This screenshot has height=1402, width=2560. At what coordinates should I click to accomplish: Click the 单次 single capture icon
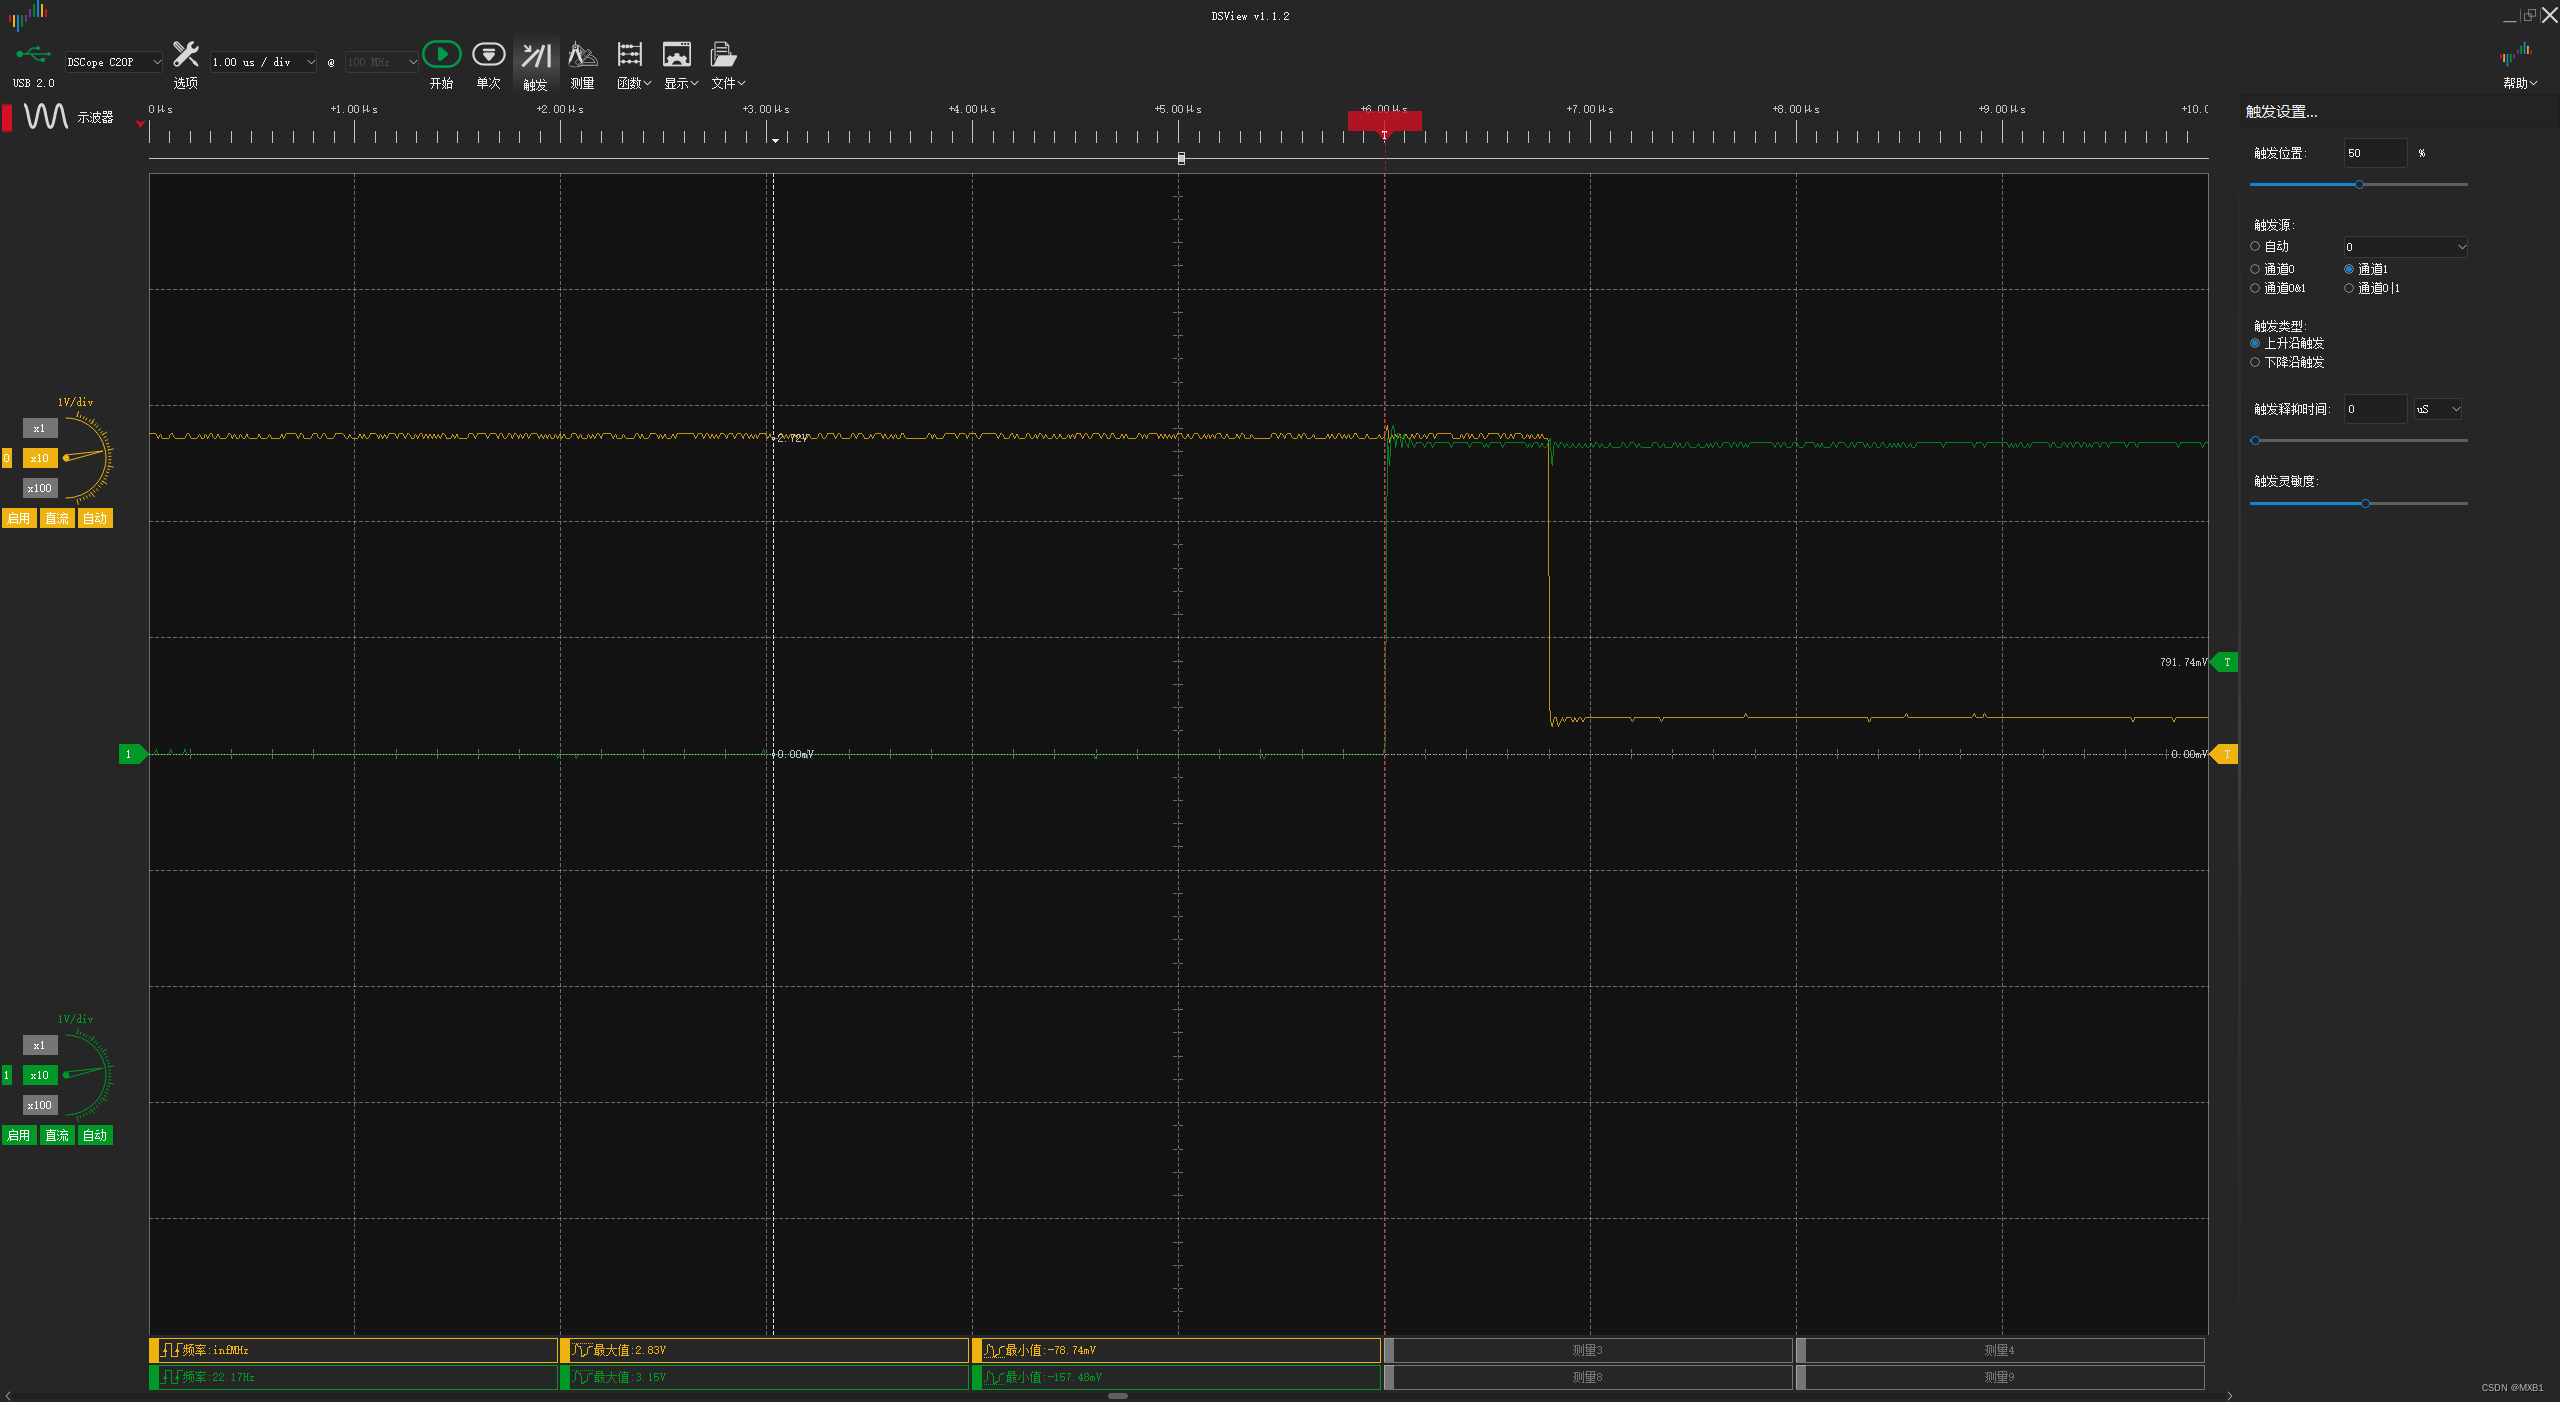[488, 55]
